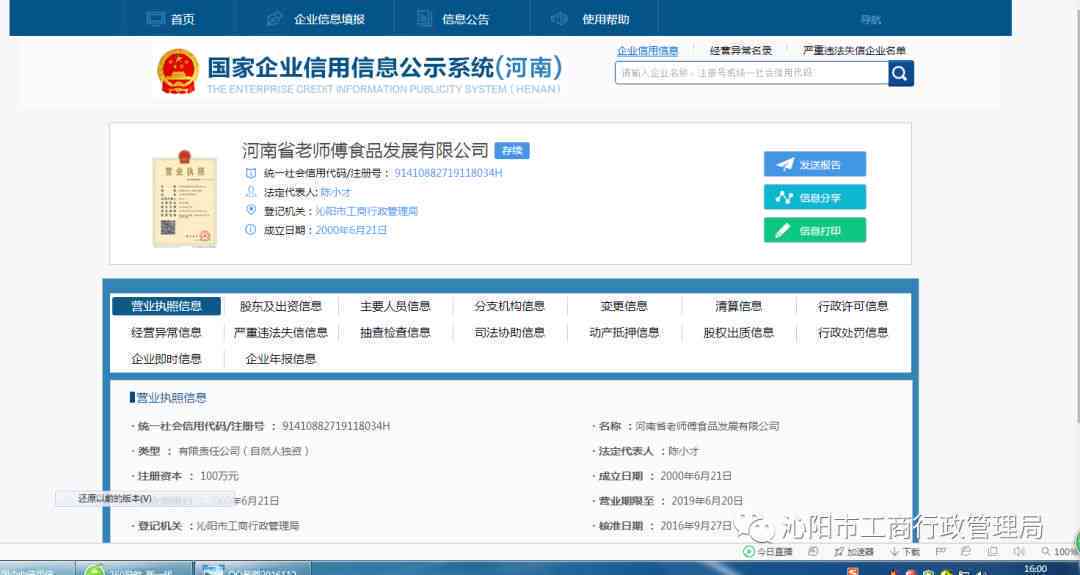This screenshot has width=1080, height=575.
Task: Click the paper plane icon on 发送报告
Action: [x=785, y=165]
